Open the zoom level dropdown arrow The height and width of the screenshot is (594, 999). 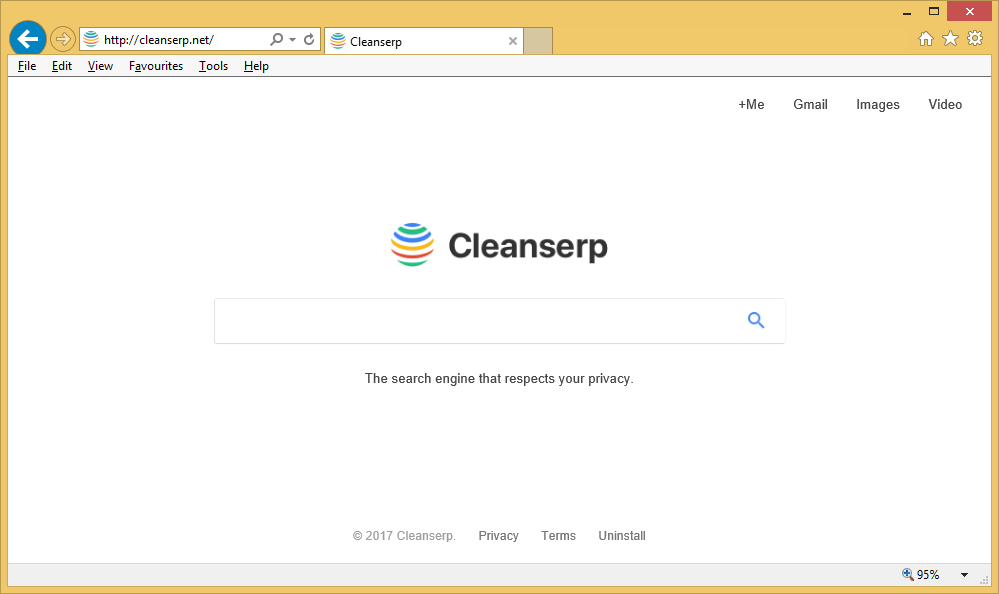(x=964, y=575)
